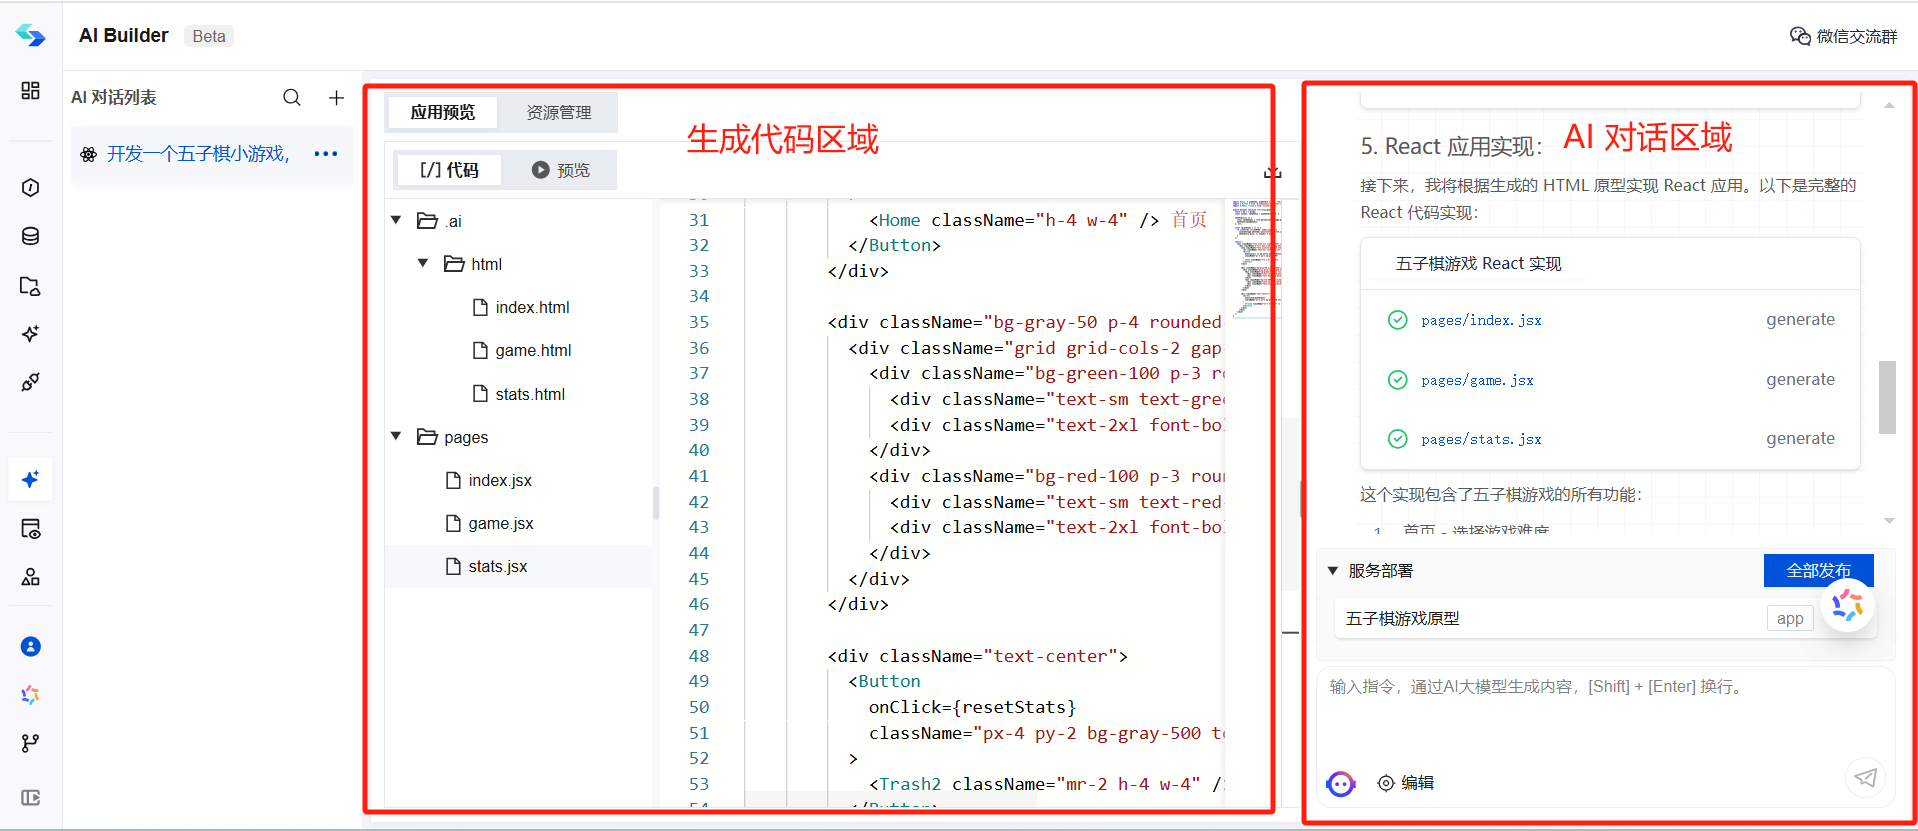Click the download icon above code editor
The height and width of the screenshot is (831, 1918).
click(1272, 172)
